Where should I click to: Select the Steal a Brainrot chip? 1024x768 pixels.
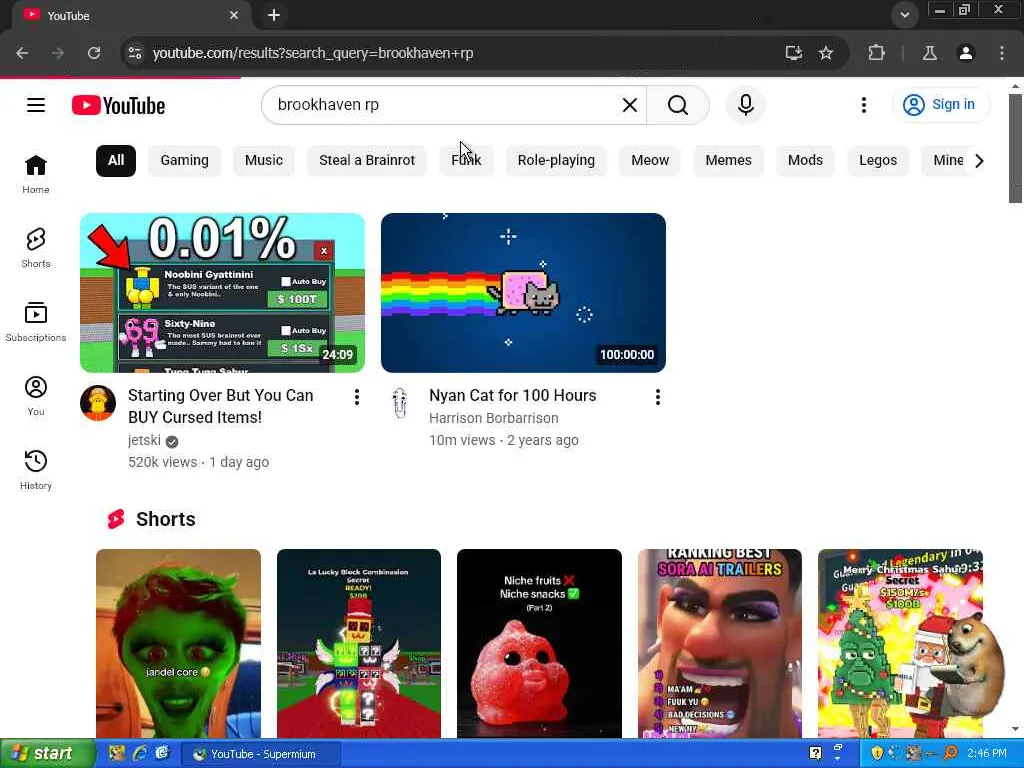point(367,161)
